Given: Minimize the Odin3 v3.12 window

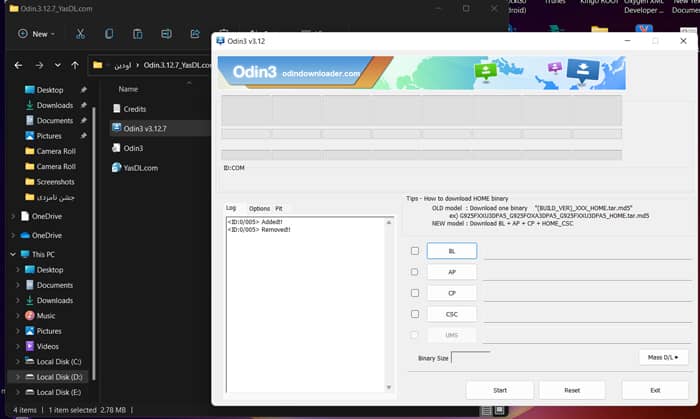Looking at the screenshot, I should pos(627,41).
